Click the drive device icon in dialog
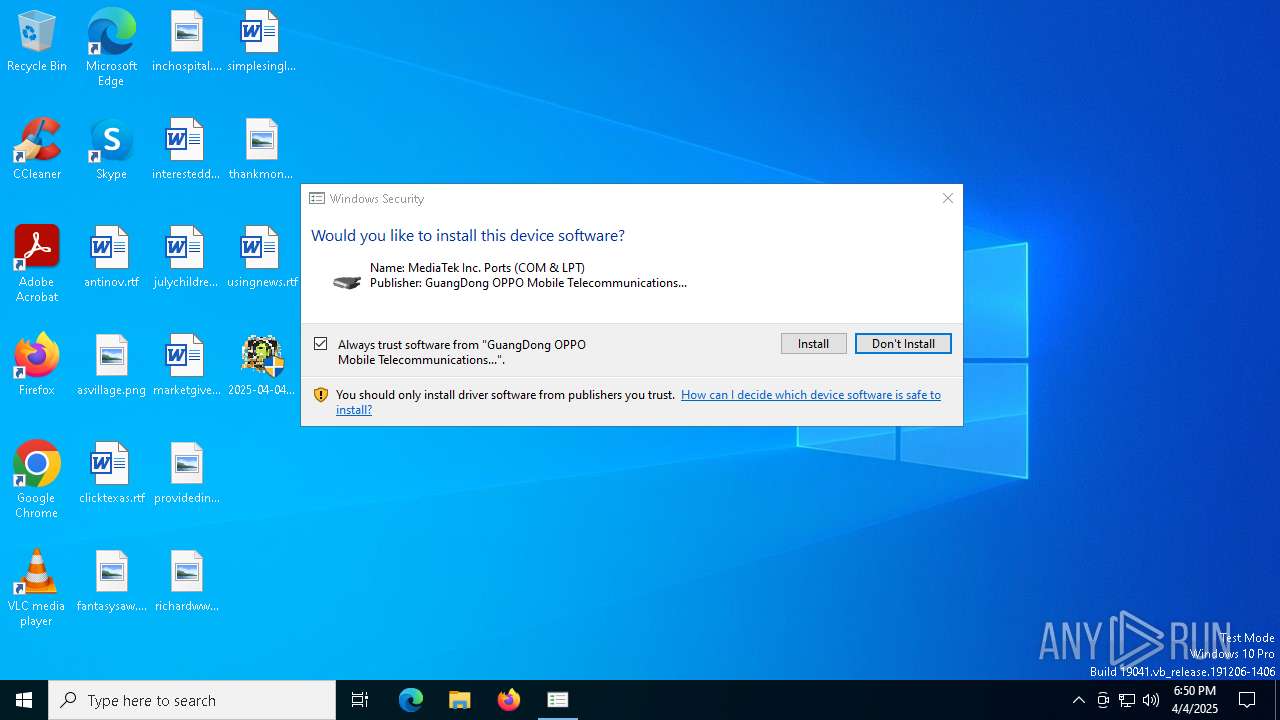Screen dimensions: 1280x720 pyautogui.click(x=346, y=282)
